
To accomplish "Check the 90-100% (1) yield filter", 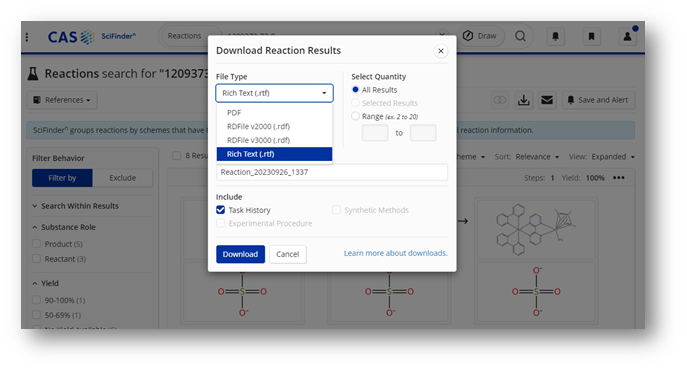I will point(36,300).
